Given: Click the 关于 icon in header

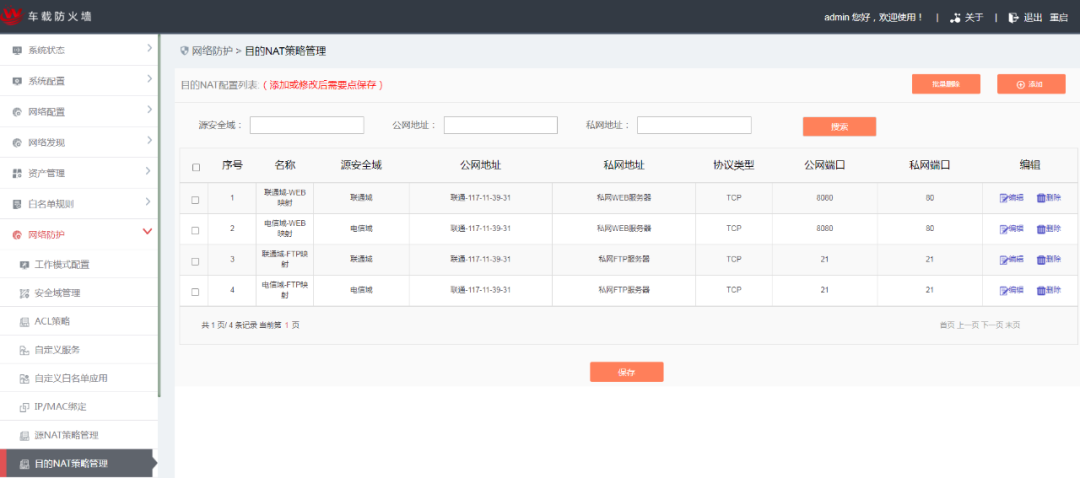Looking at the screenshot, I should point(955,18).
